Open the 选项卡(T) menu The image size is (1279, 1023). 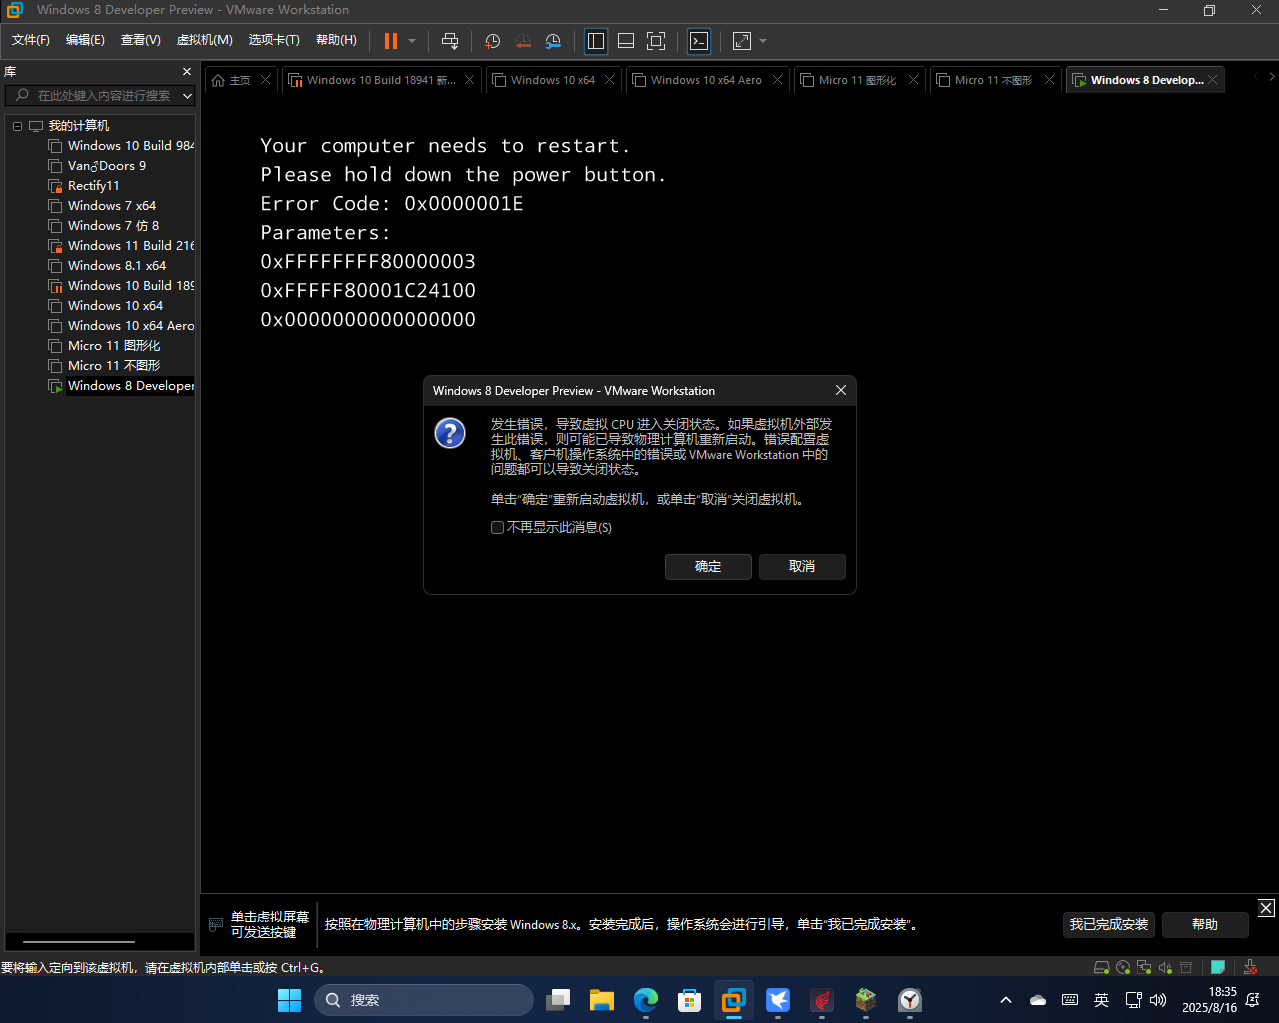tap(274, 40)
